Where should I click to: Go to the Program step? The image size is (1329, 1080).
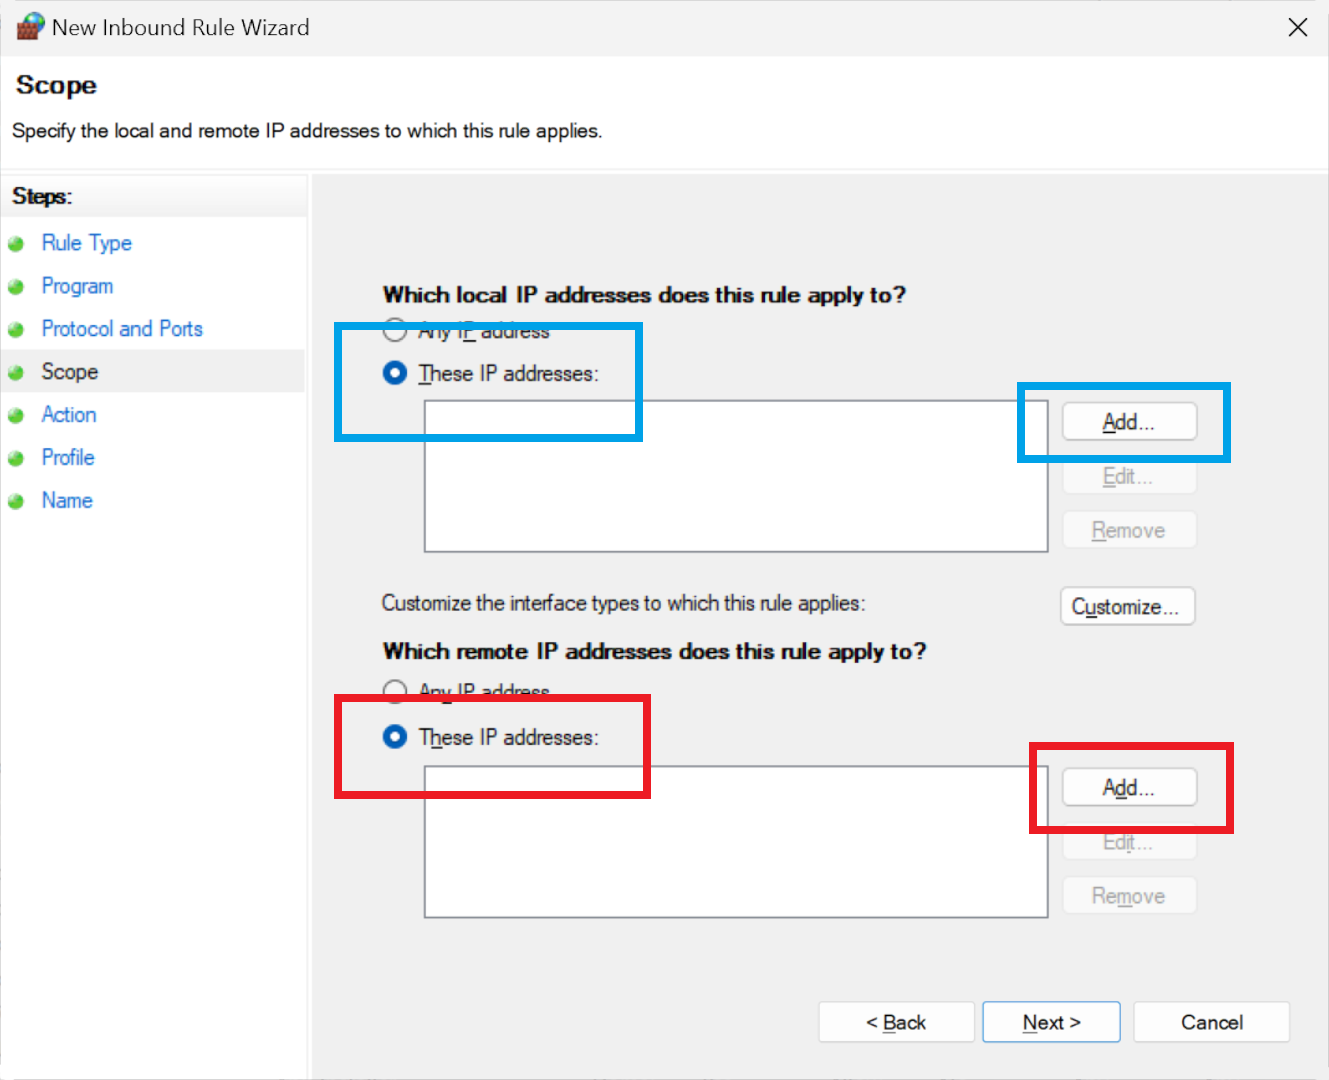[x=77, y=286]
